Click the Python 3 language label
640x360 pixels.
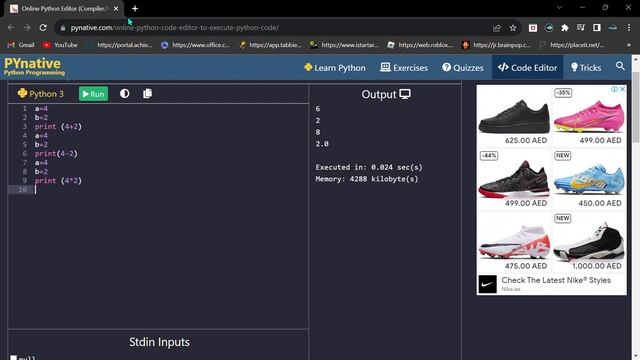40,94
